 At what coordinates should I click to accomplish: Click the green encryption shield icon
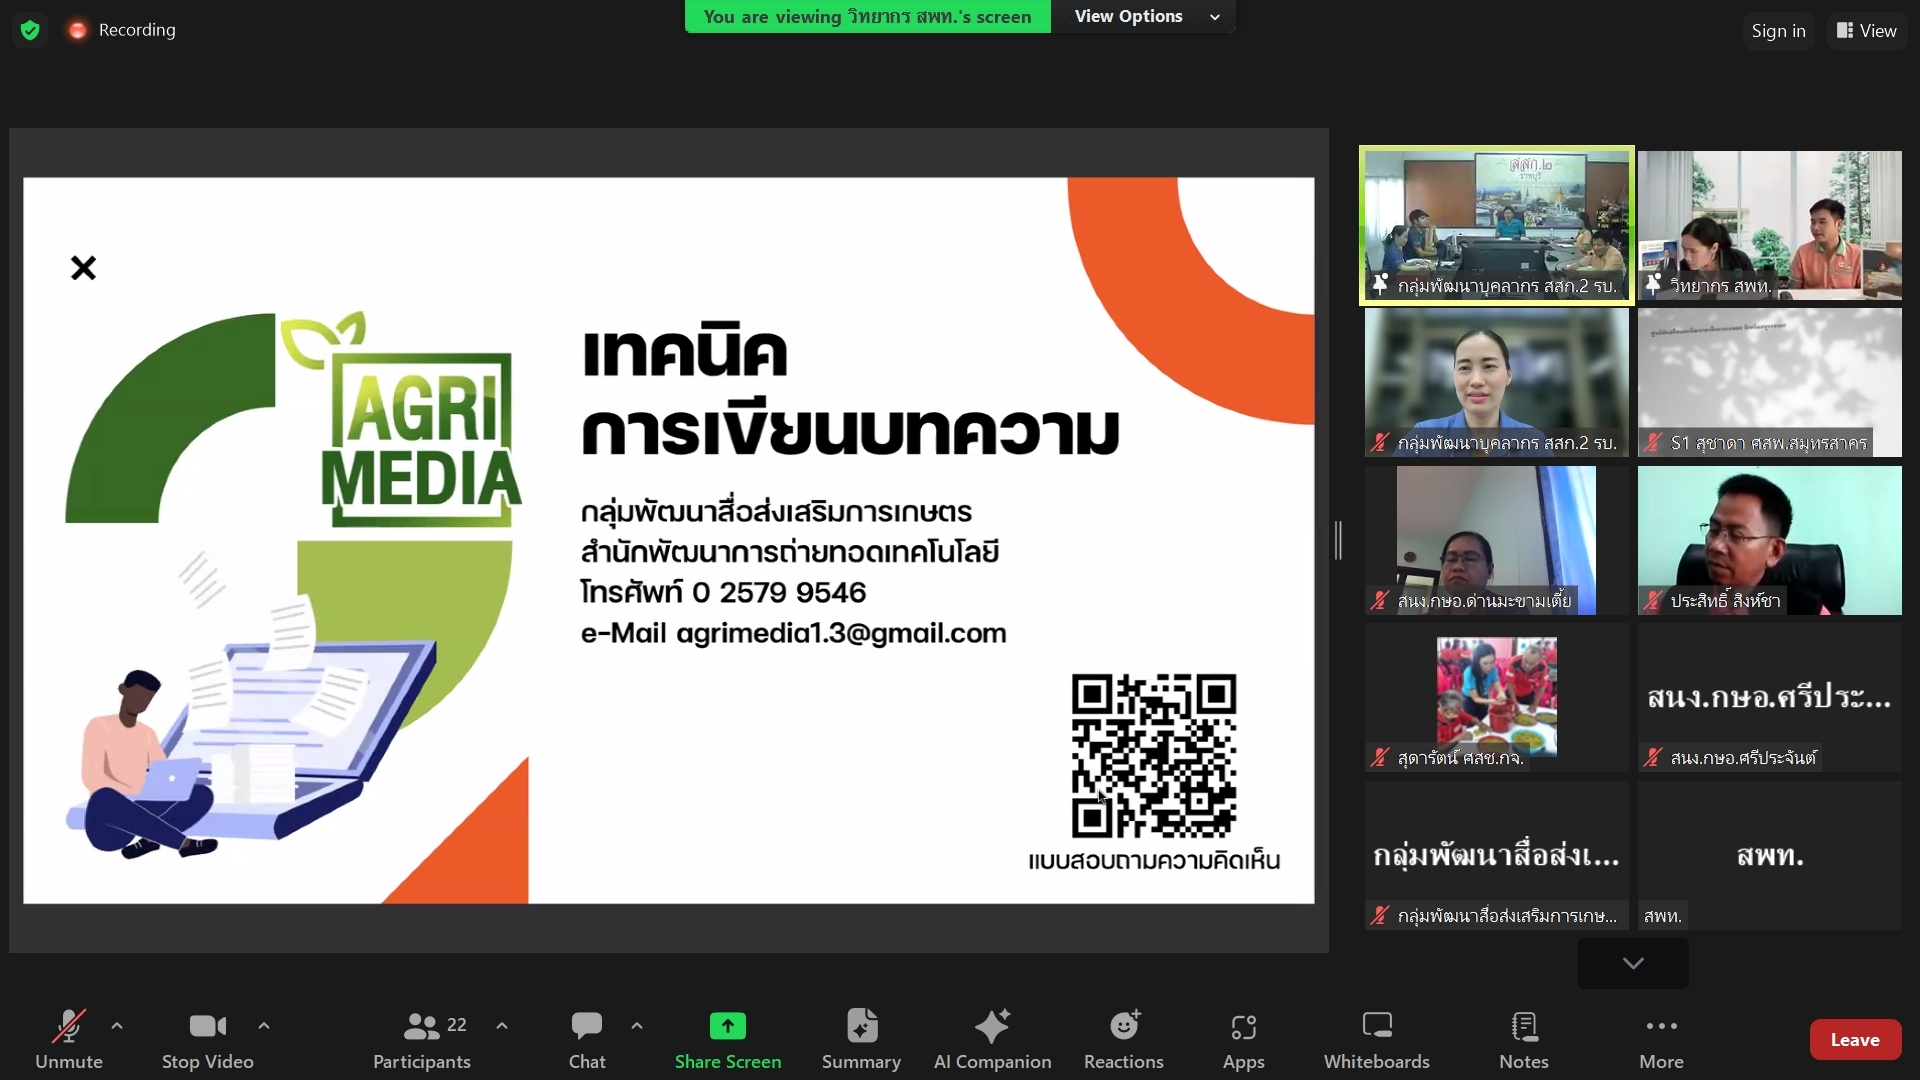point(30,30)
